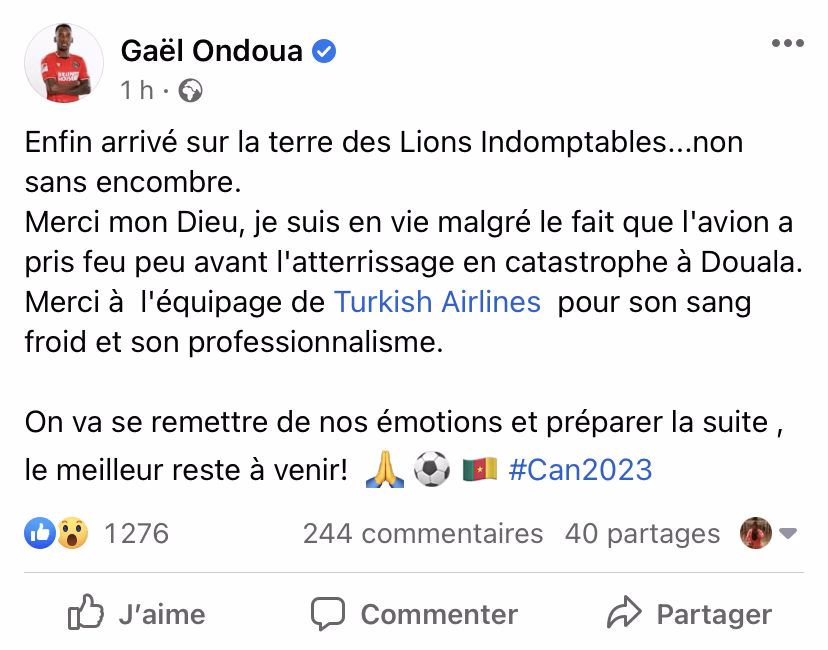828x650 pixels.
Task: Share the post via Partager
Action: coord(689,613)
